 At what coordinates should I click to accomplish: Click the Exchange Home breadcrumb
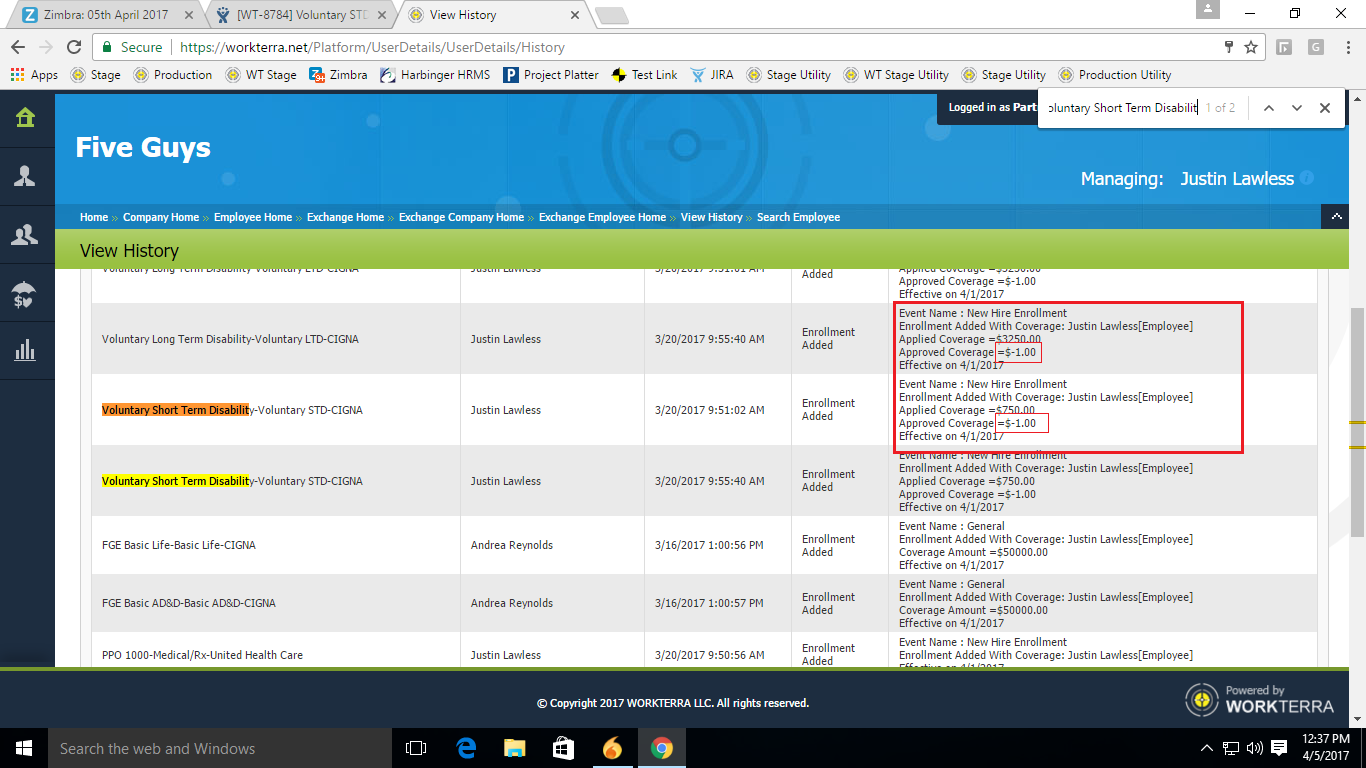[345, 217]
